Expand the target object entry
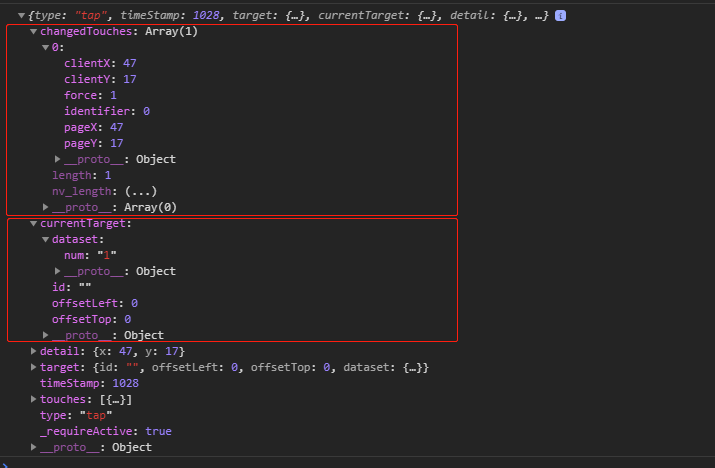The height and width of the screenshot is (468, 715). coord(33,367)
